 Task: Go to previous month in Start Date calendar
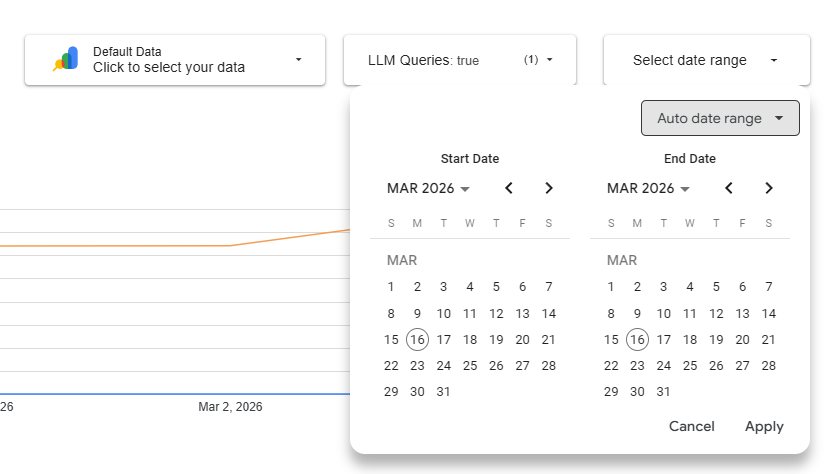(x=509, y=188)
